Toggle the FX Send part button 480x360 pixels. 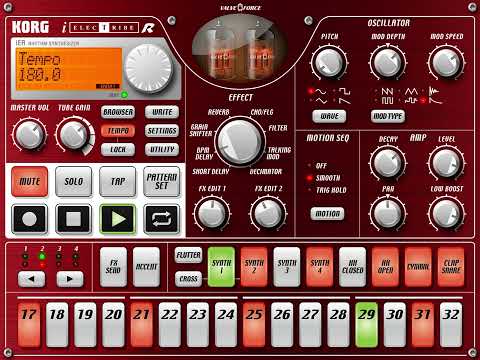(x=113, y=267)
